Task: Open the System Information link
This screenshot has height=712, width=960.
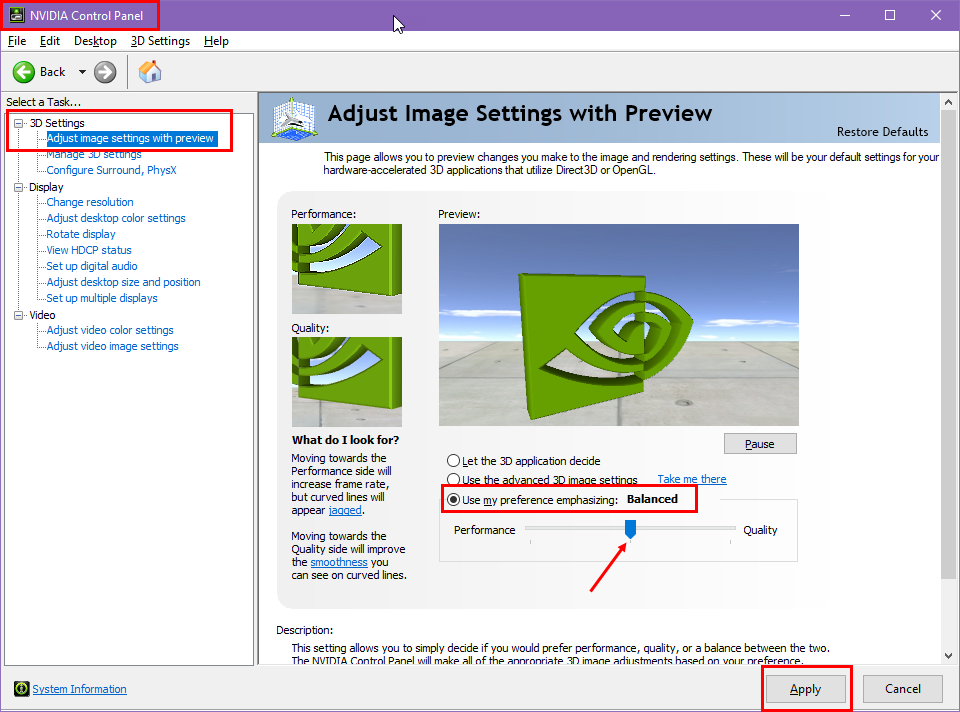Action: click(80, 689)
